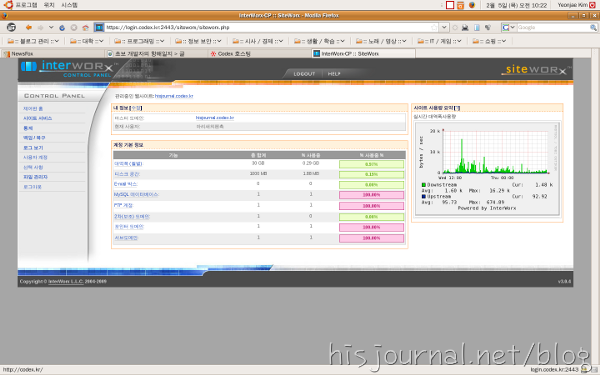Click the 대역폭 (월별) usage percentage bar
Image resolution: width=600 pixels, height=375 pixels.
point(371,164)
